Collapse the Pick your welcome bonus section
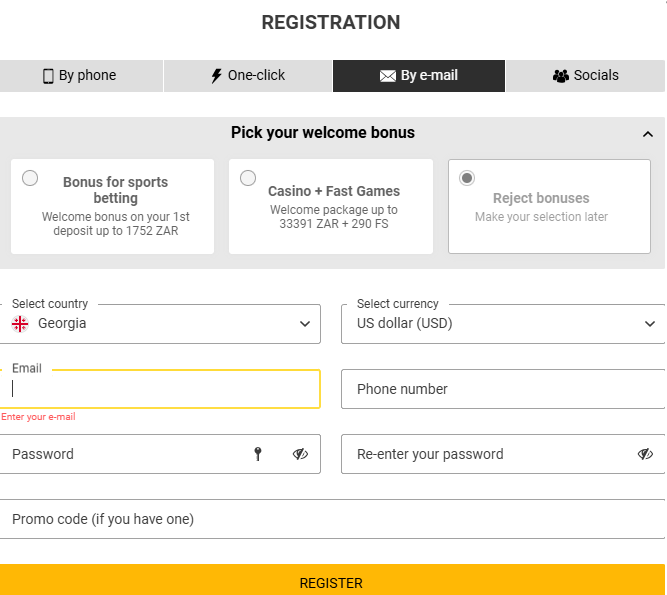This screenshot has height=595, width=667. coord(647,134)
